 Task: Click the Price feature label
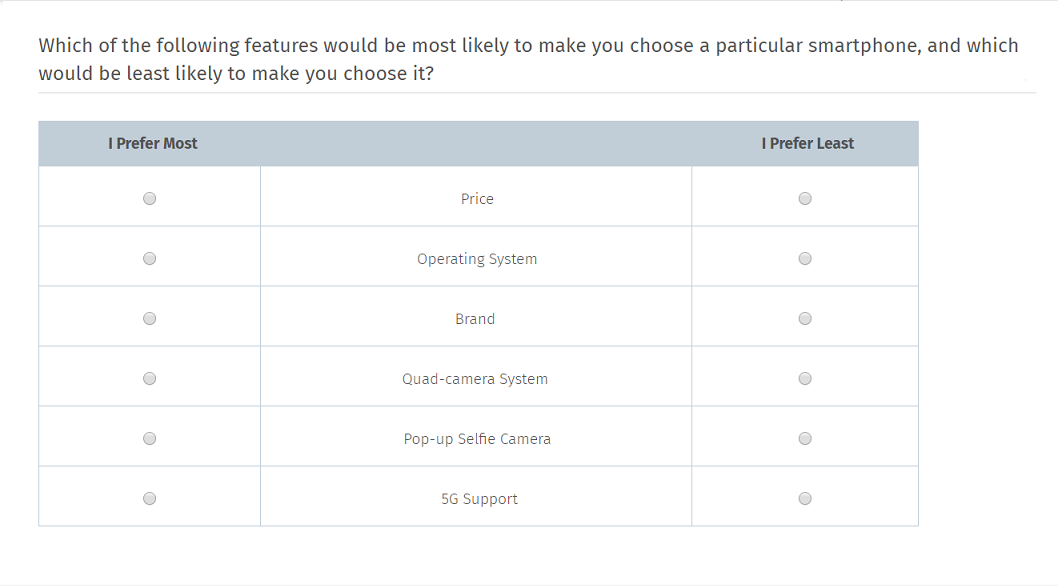tap(477, 199)
